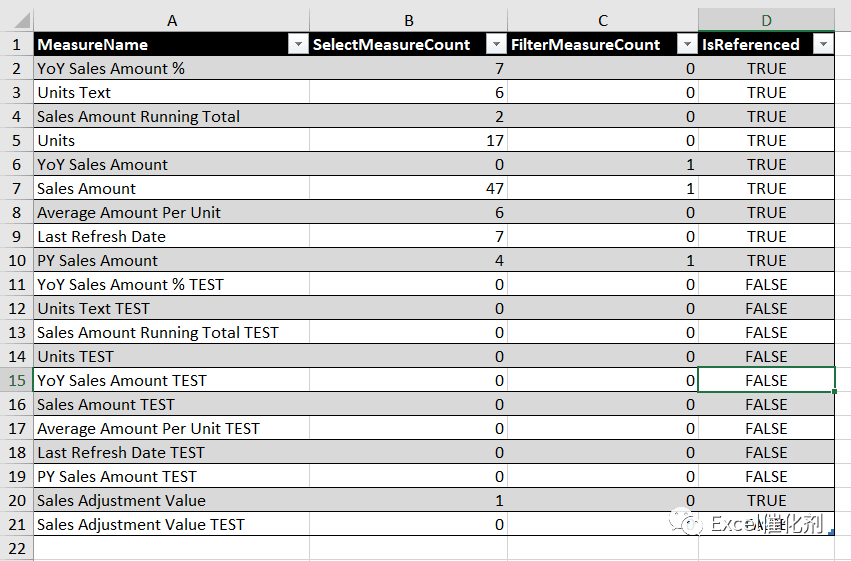
Task: Click the select-all corner triangle
Action: (22, 21)
